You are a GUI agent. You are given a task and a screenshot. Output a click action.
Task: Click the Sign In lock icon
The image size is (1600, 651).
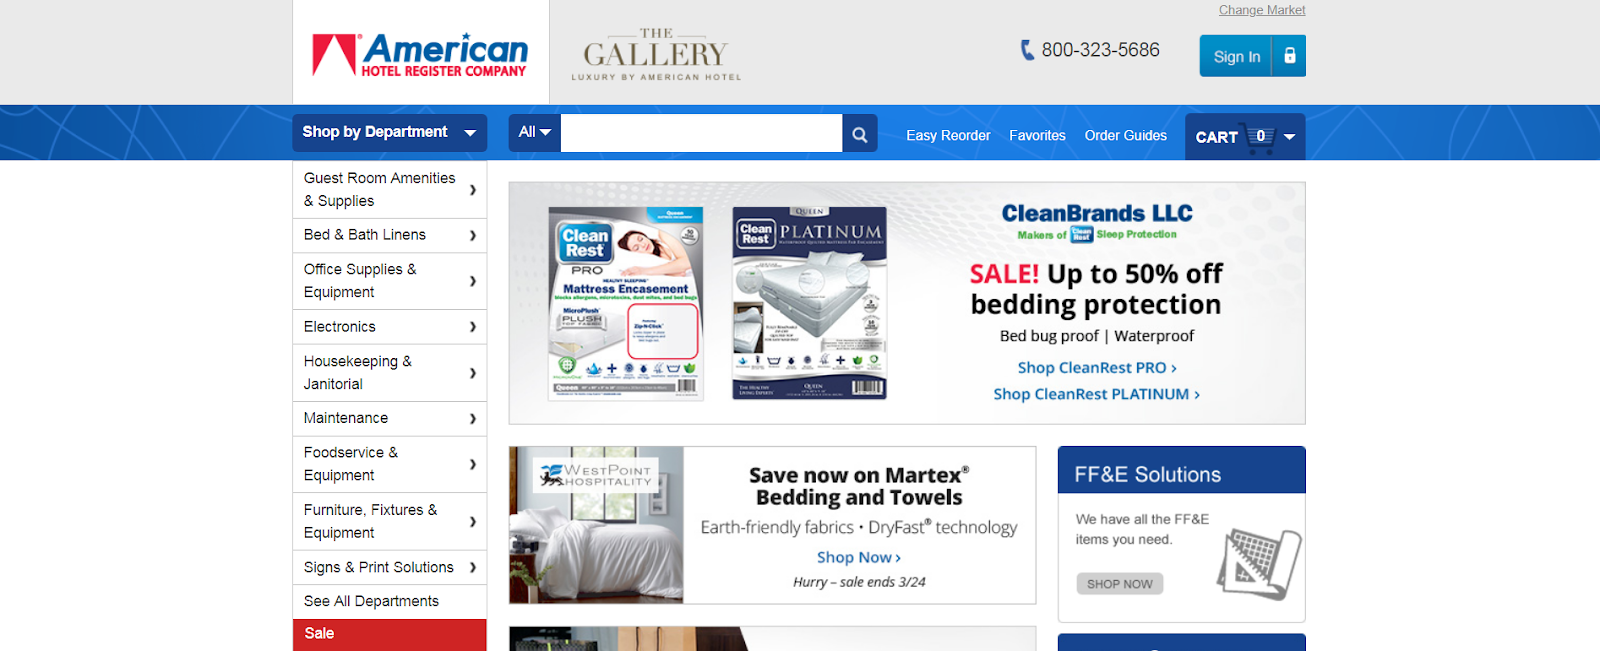(1289, 56)
